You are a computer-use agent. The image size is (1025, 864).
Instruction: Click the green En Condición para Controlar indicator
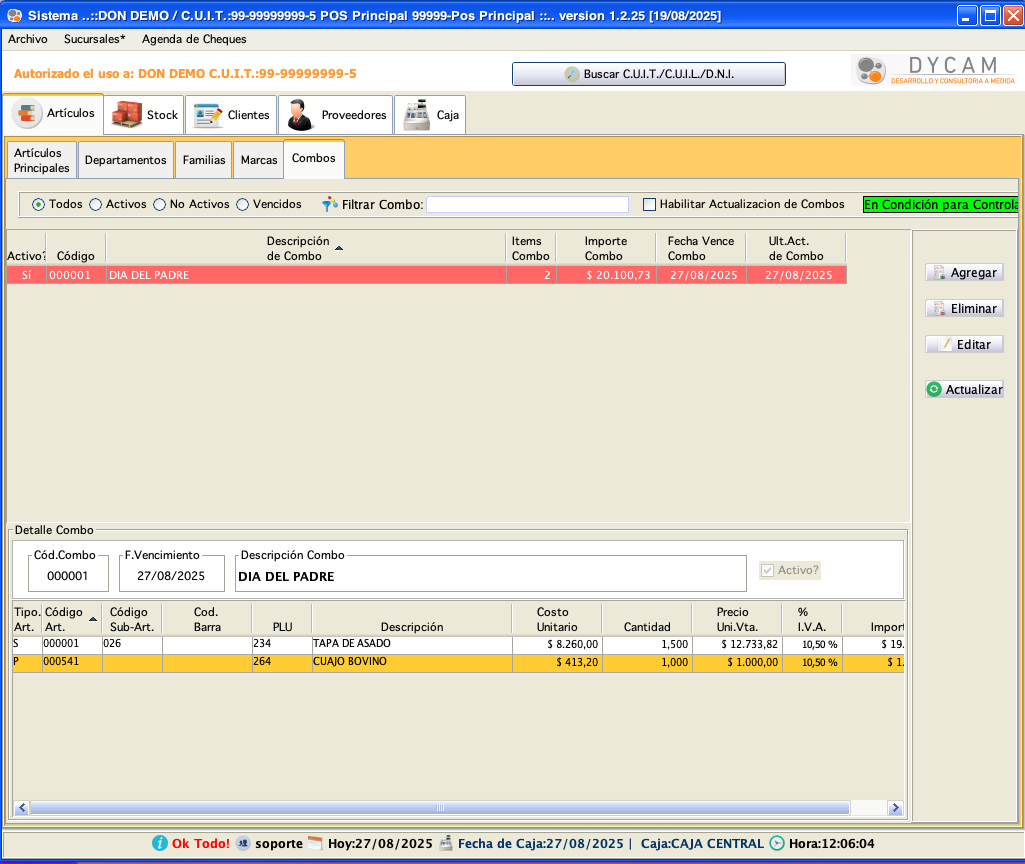pos(939,204)
